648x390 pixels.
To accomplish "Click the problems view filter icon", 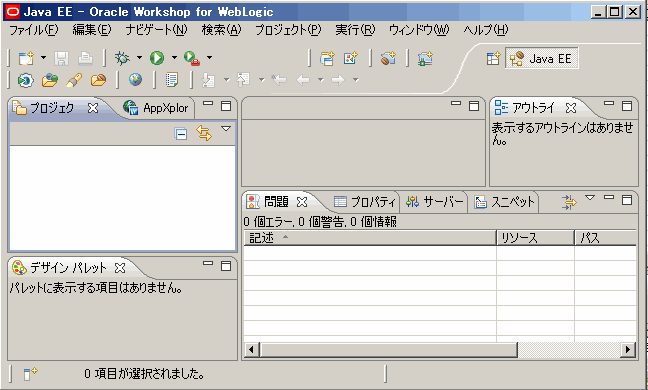I will coord(569,202).
